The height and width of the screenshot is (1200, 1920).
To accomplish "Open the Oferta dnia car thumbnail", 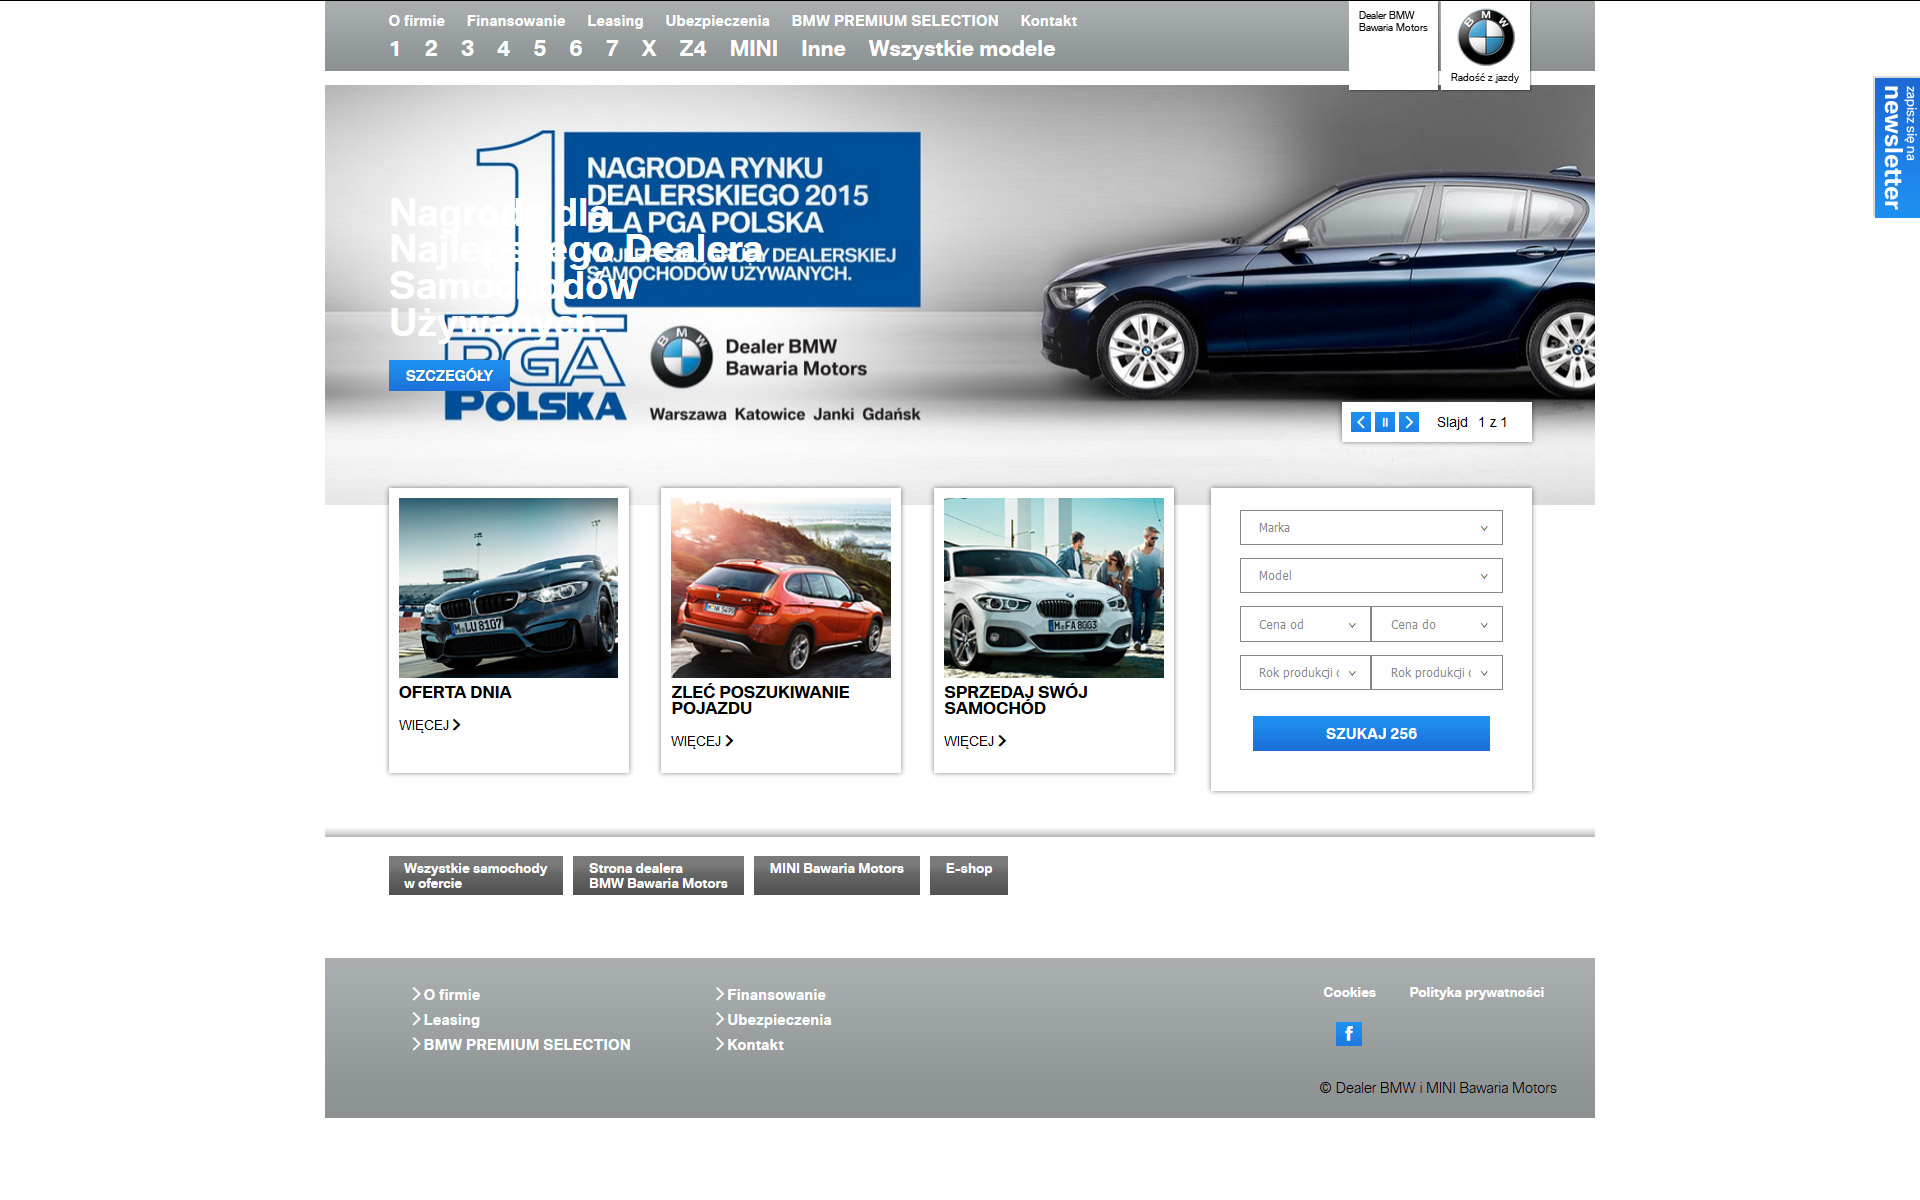I will tap(508, 588).
